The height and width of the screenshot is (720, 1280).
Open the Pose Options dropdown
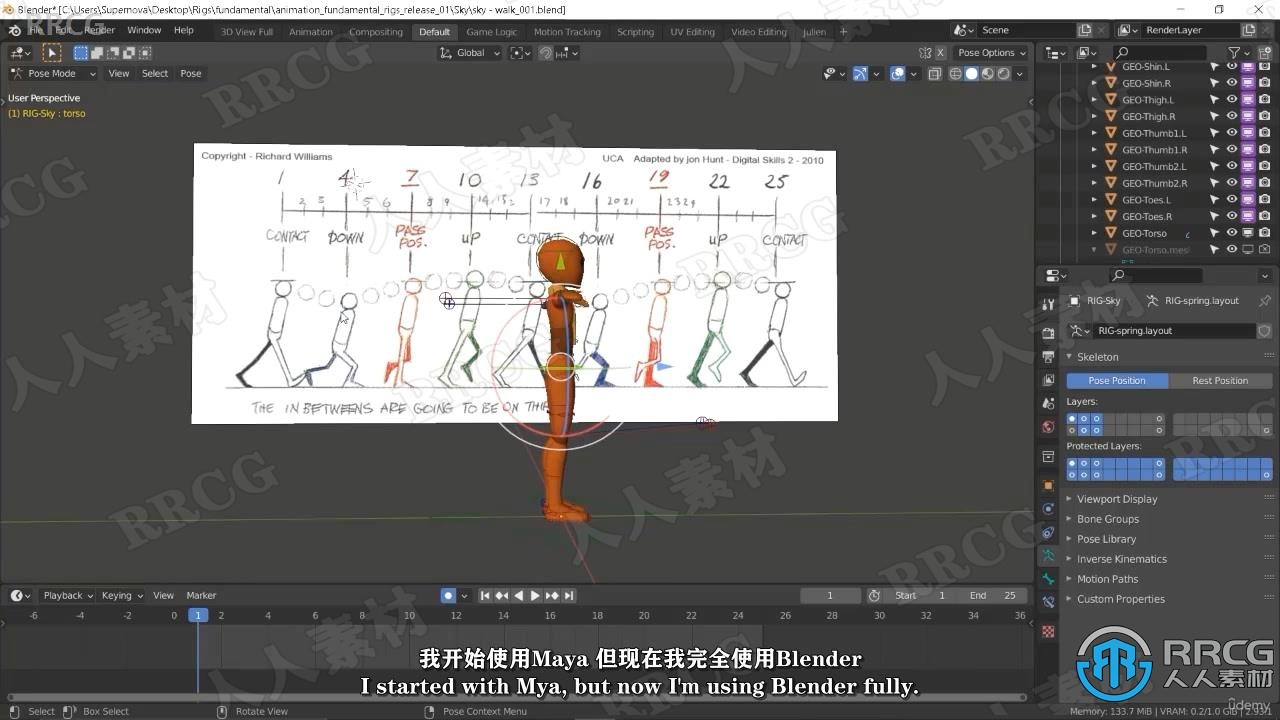point(991,53)
